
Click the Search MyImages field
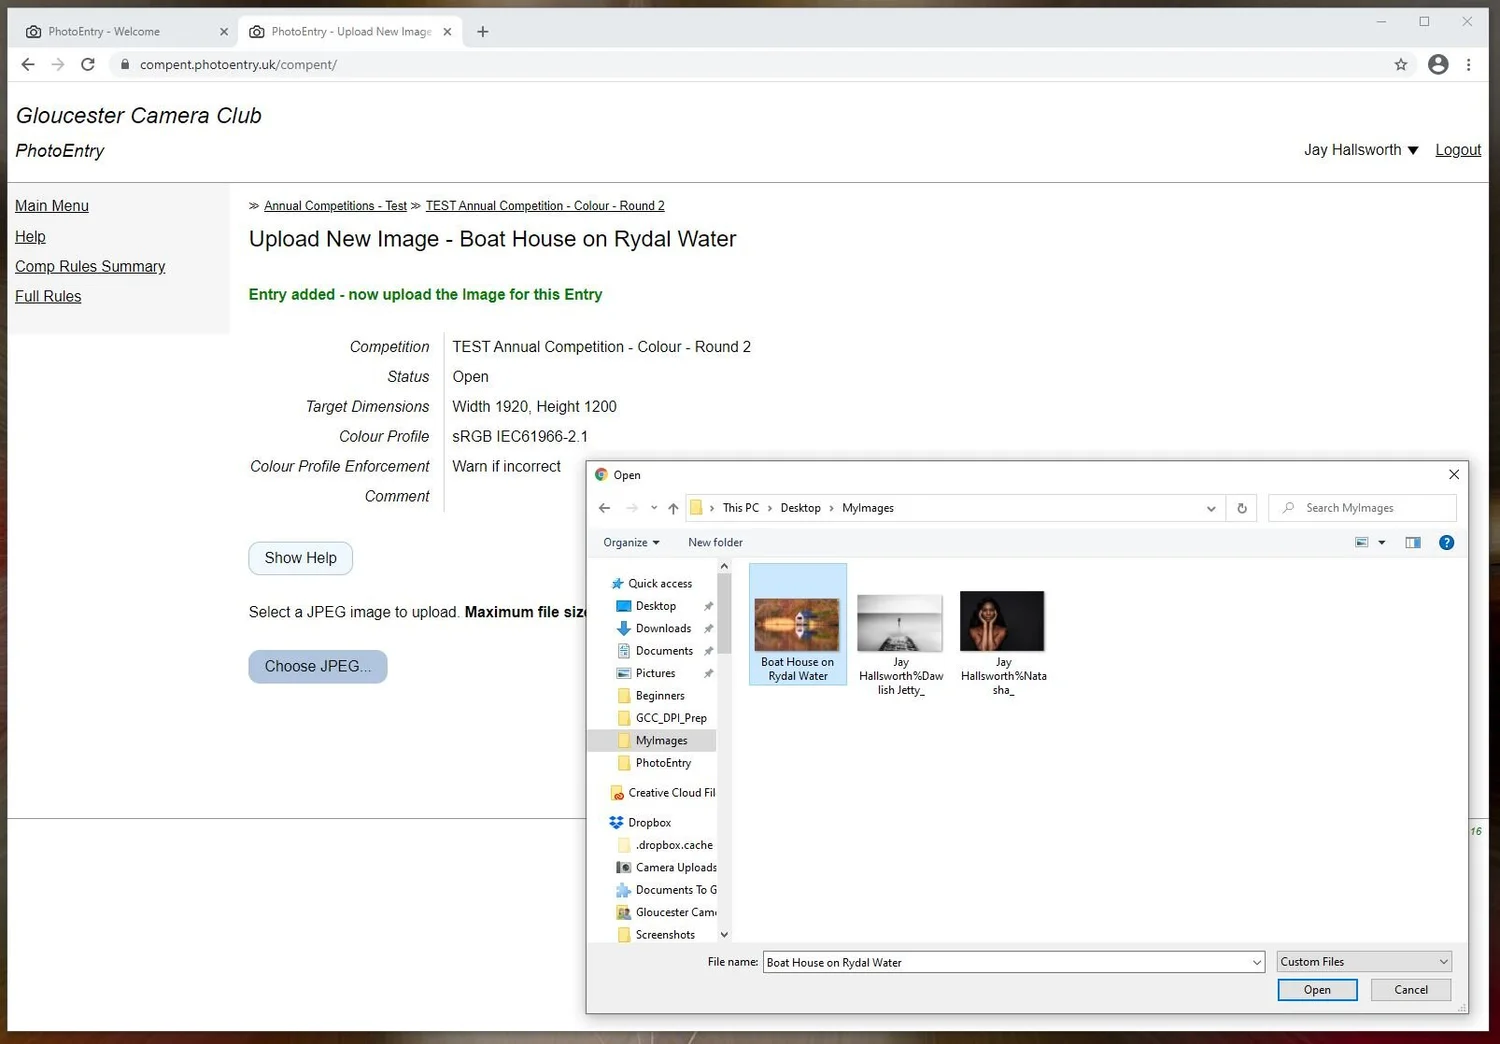point(1362,508)
